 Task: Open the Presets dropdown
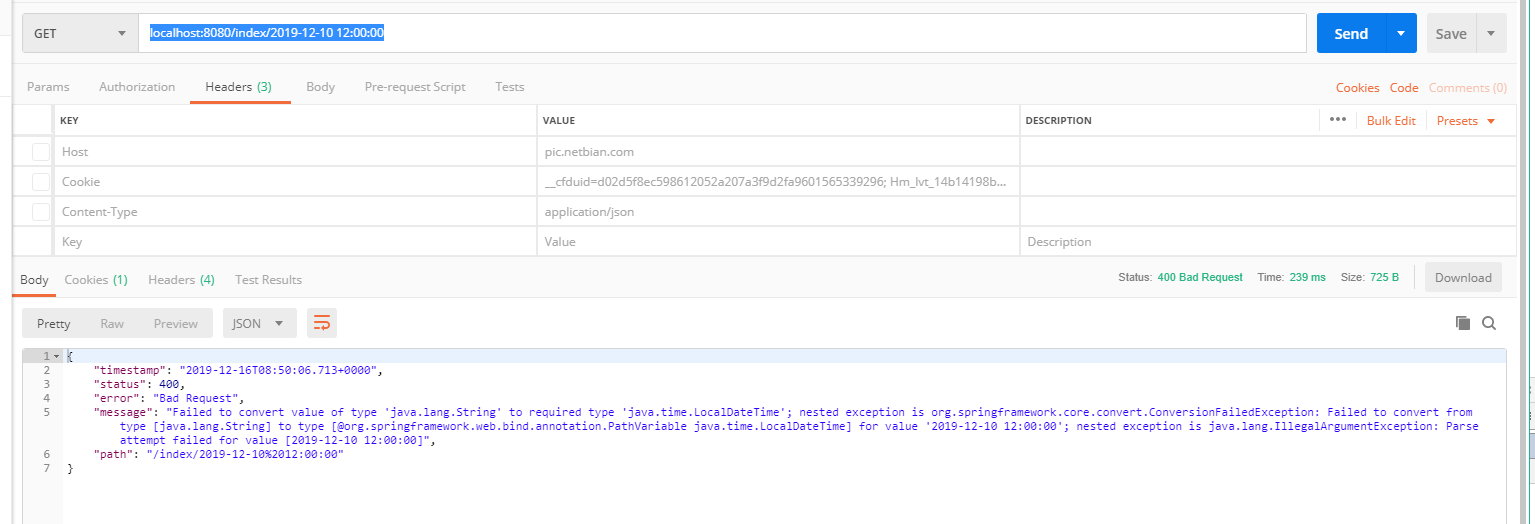coord(1466,121)
